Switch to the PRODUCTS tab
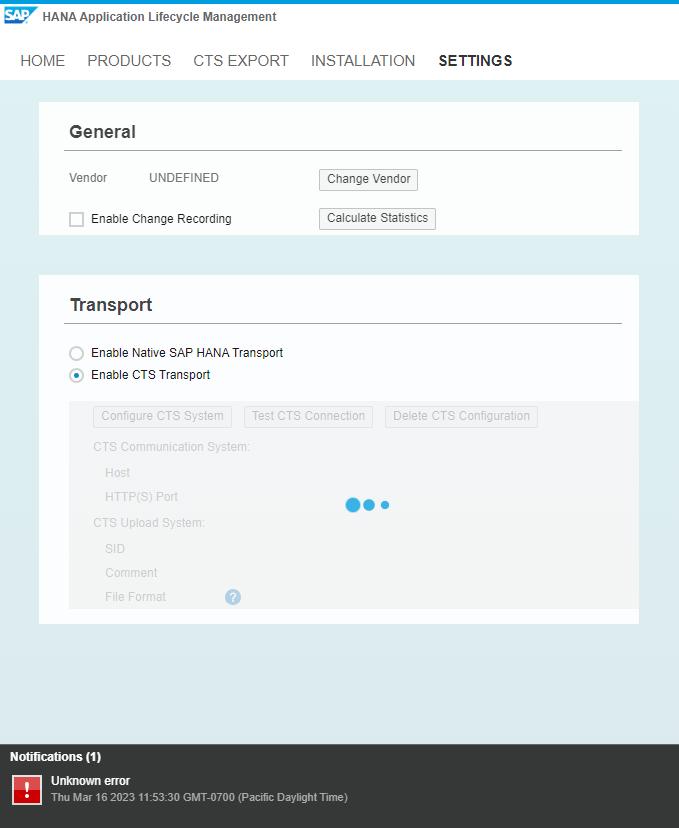 tap(129, 61)
